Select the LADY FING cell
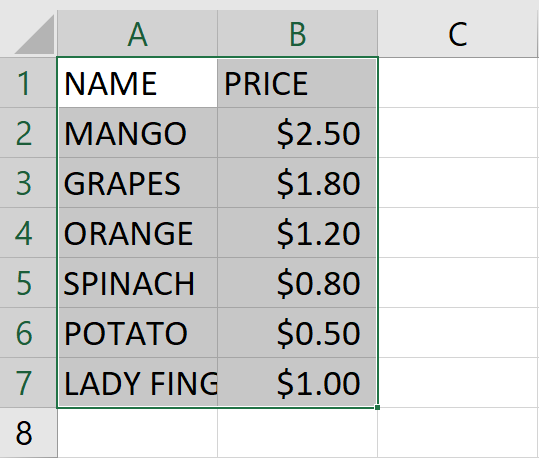Screen dimensions: 539x458 (138, 382)
